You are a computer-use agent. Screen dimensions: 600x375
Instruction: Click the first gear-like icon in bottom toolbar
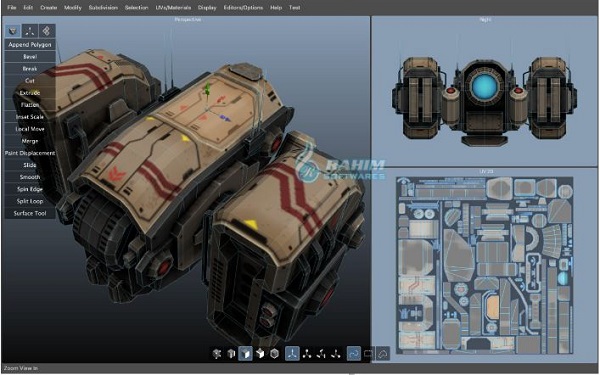[x=217, y=353]
